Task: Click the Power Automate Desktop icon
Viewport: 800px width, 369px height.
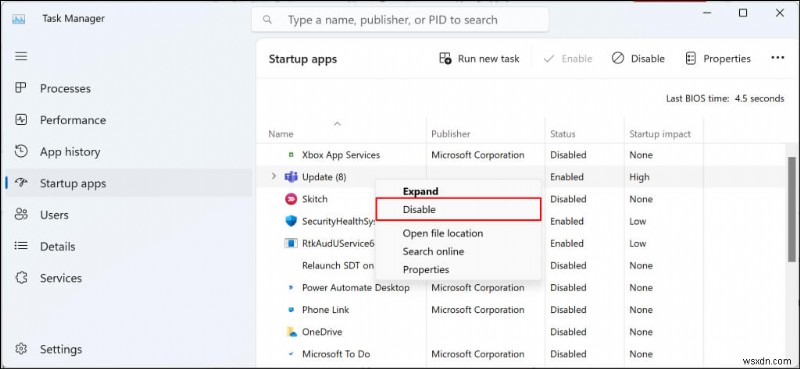Action: coord(291,287)
